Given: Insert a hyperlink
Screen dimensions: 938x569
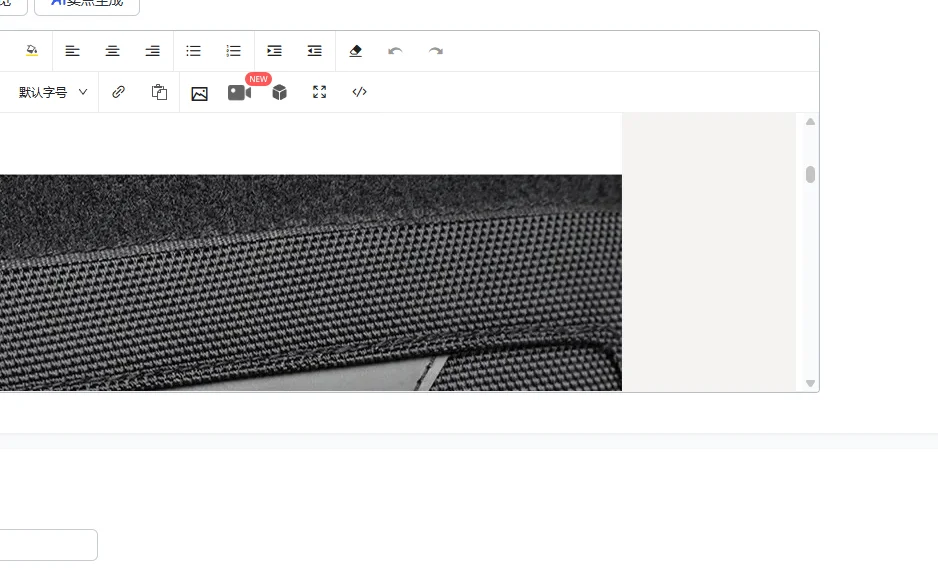Looking at the screenshot, I should [x=118, y=92].
